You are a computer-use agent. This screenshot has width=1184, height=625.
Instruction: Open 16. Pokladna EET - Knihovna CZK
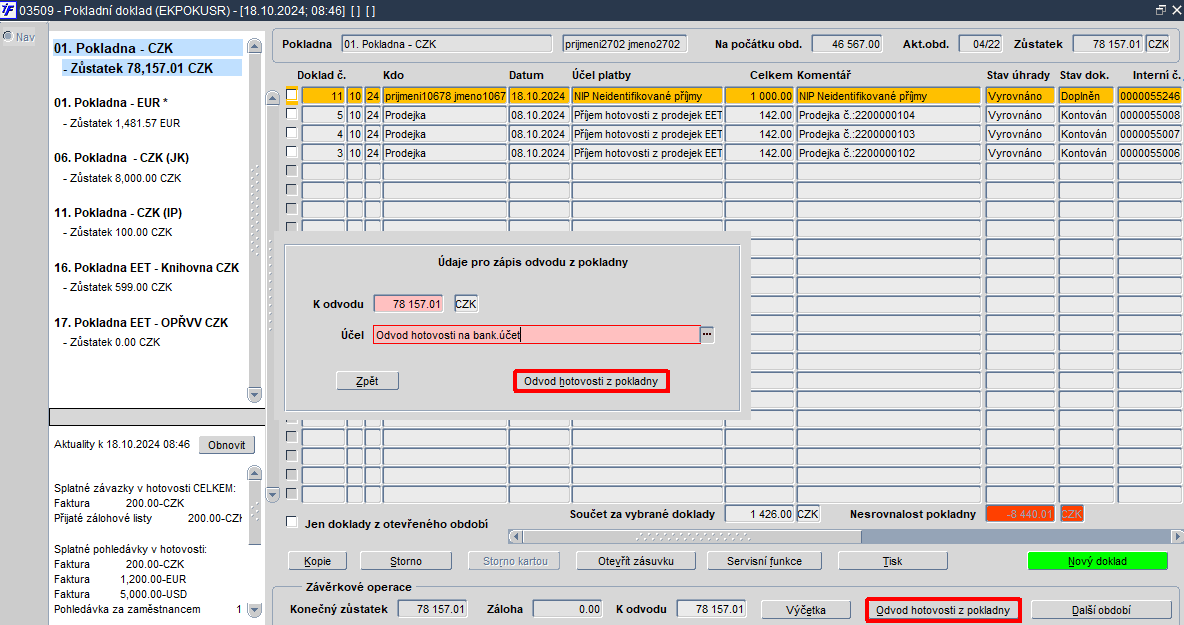tap(146, 268)
